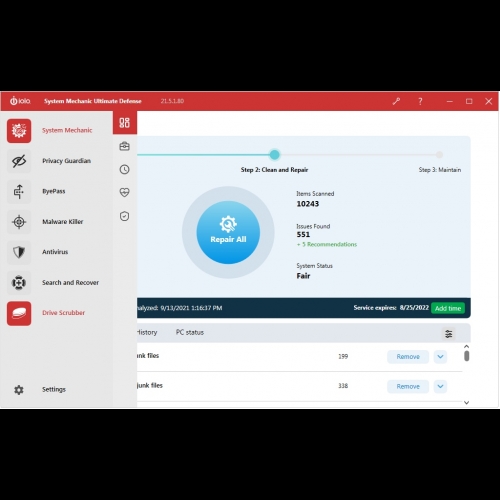Open the dashboard grid icon
Viewport: 500px width, 500px height.
125,123
